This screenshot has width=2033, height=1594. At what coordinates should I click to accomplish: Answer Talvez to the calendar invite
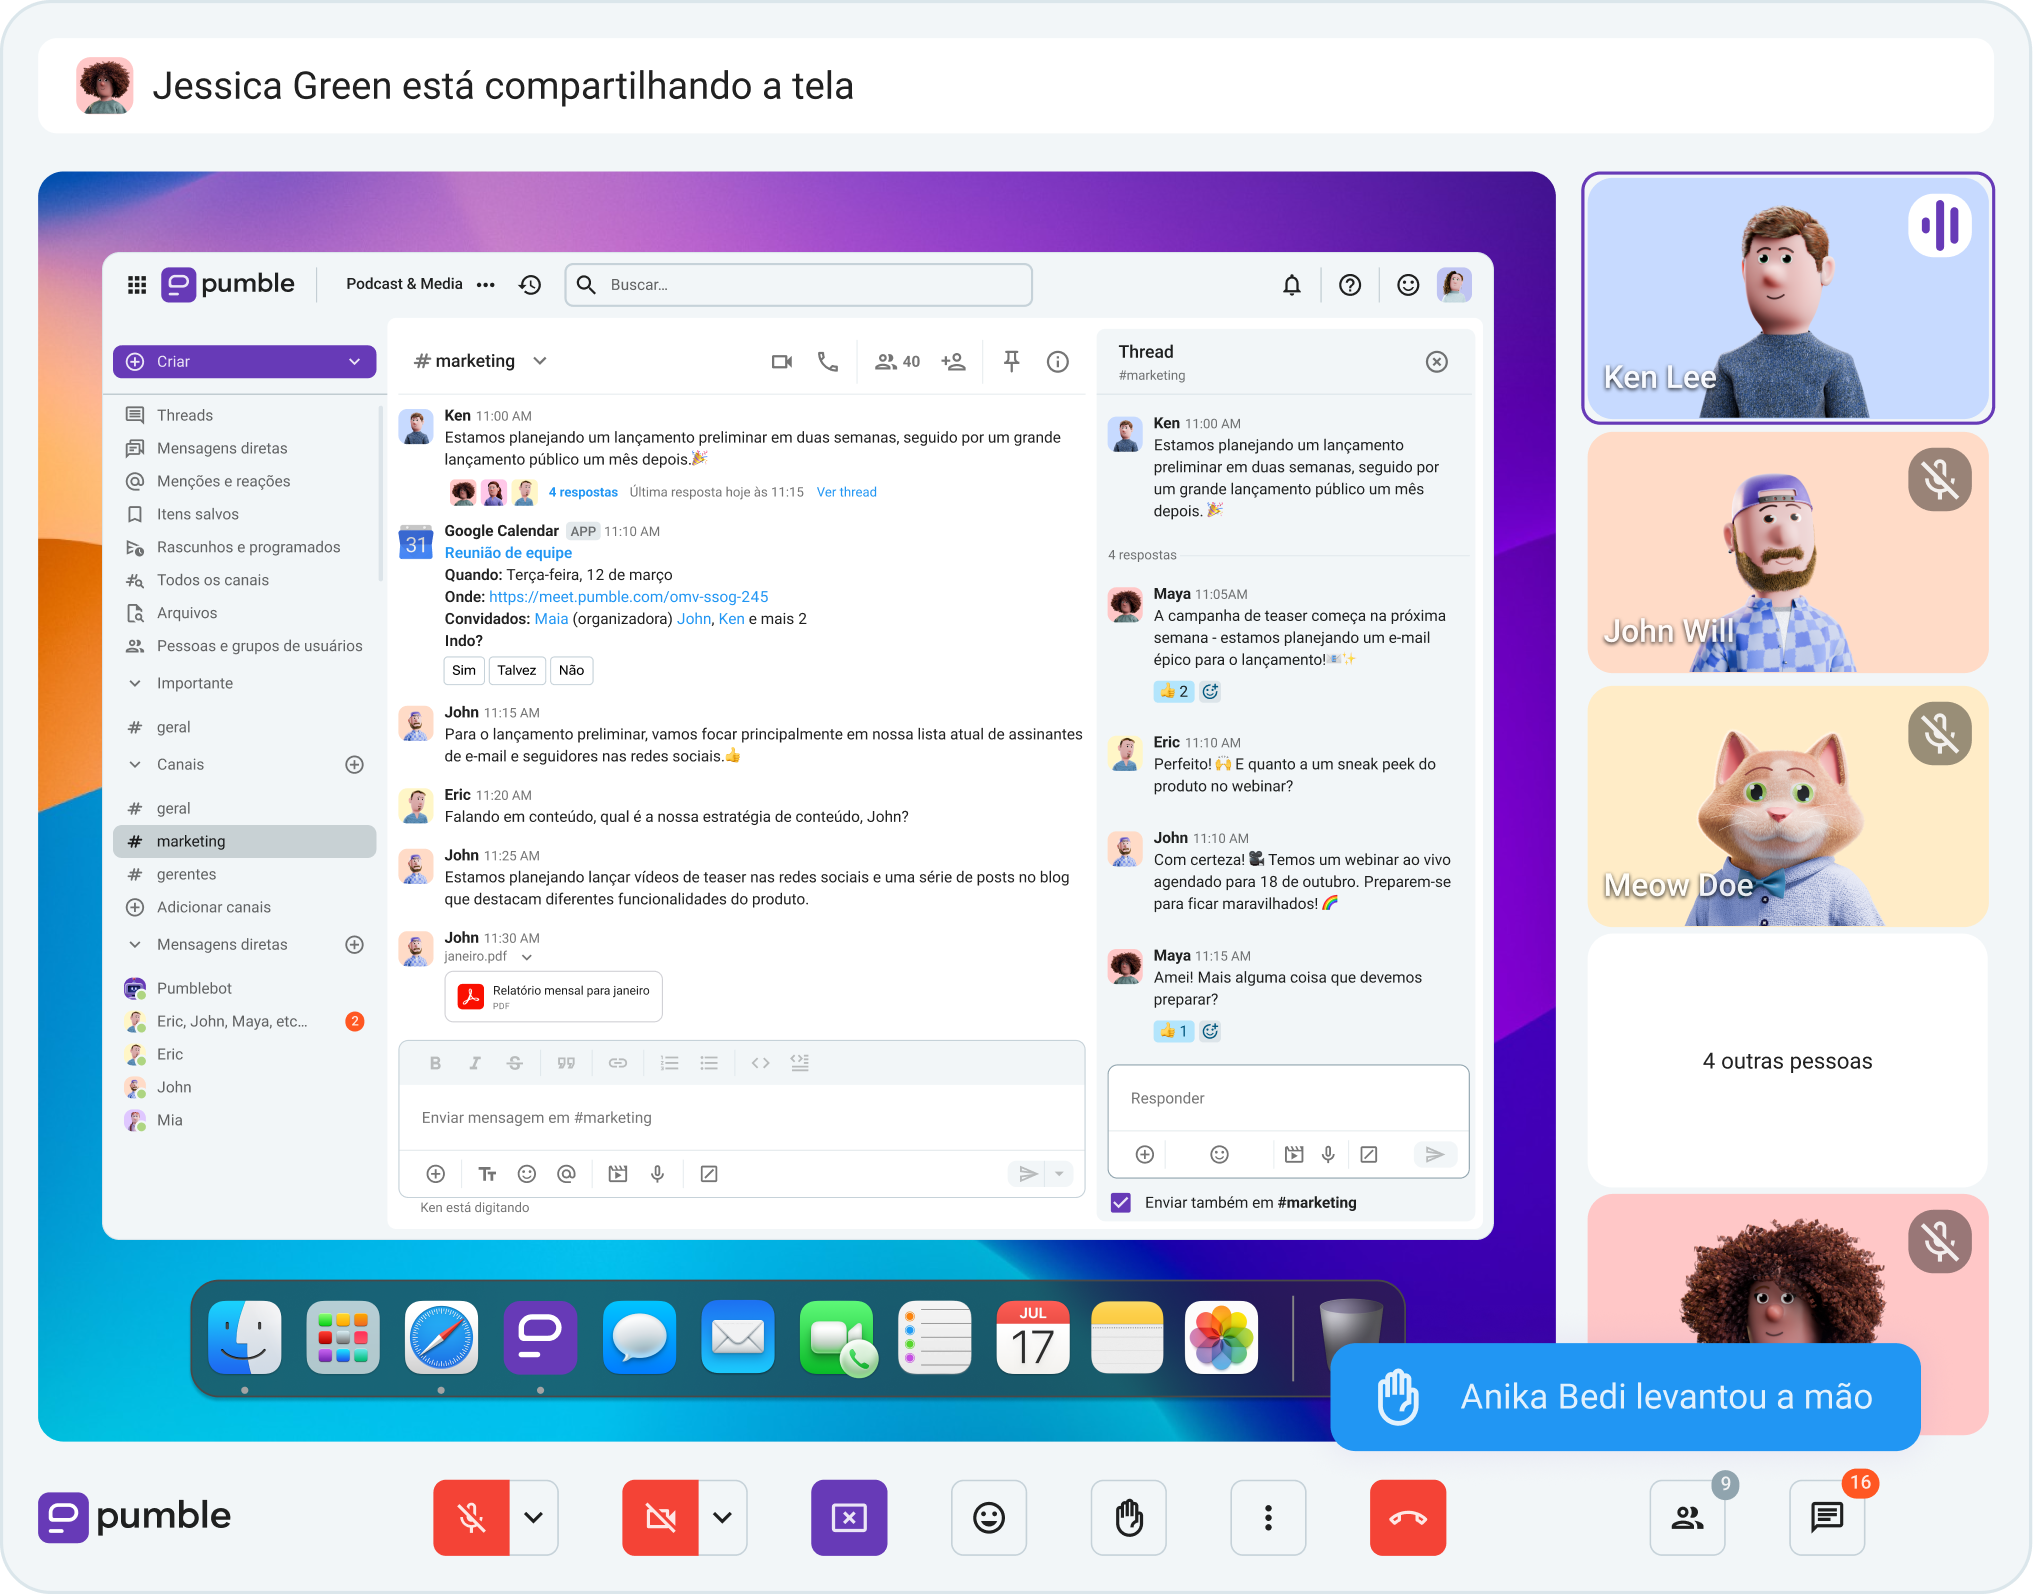(x=517, y=670)
